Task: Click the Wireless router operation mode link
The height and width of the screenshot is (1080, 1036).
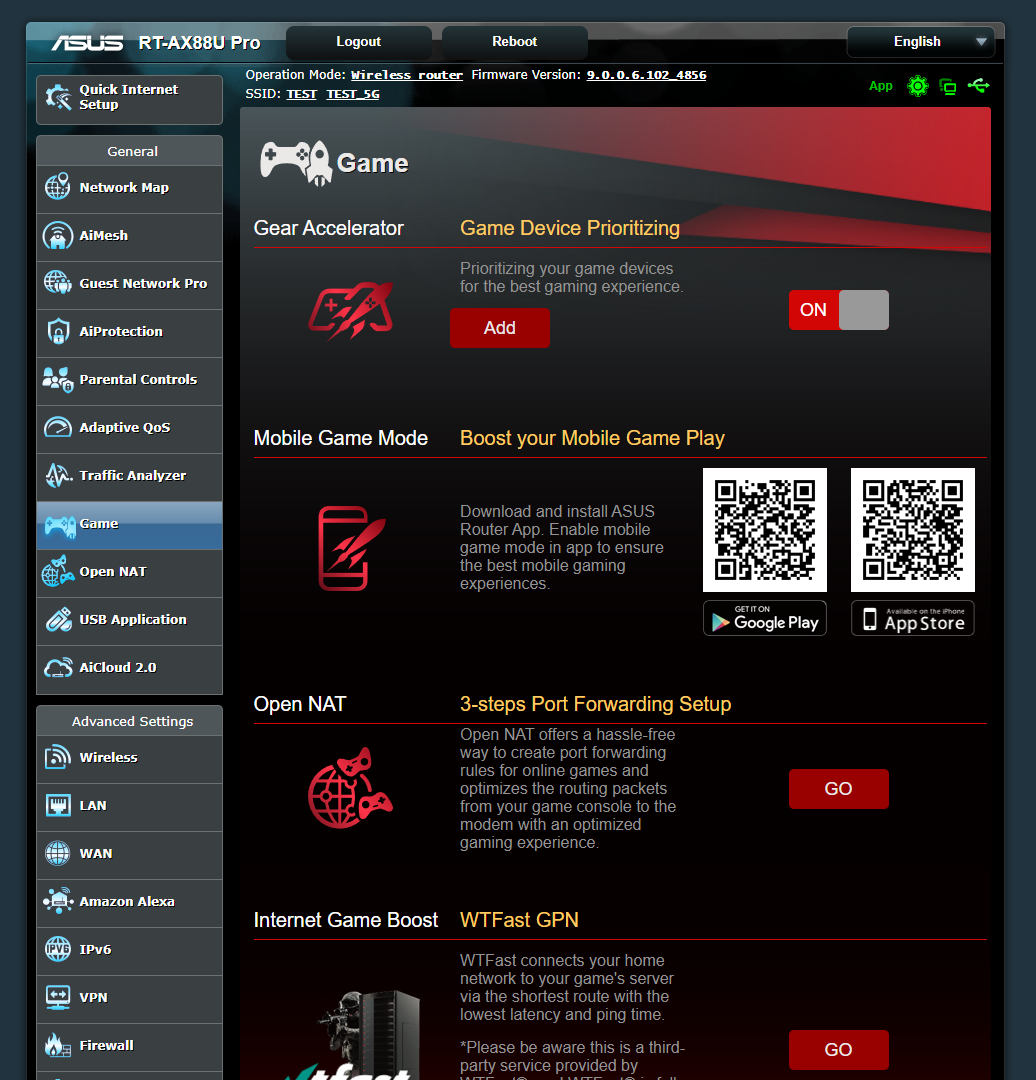Action: 406,75
